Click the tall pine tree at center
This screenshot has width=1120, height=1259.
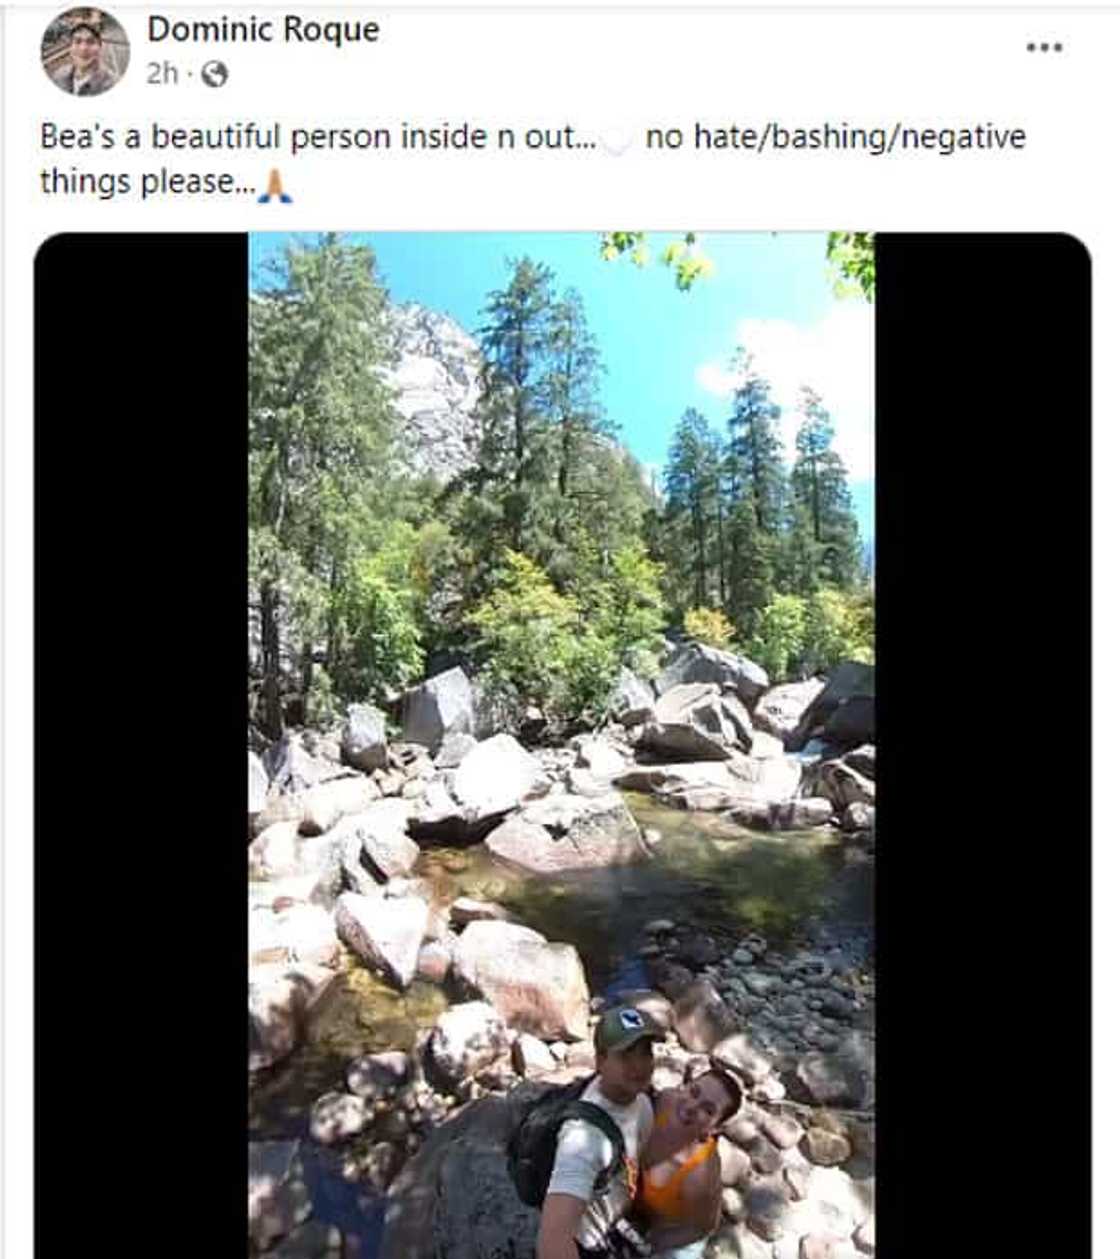[520, 400]
